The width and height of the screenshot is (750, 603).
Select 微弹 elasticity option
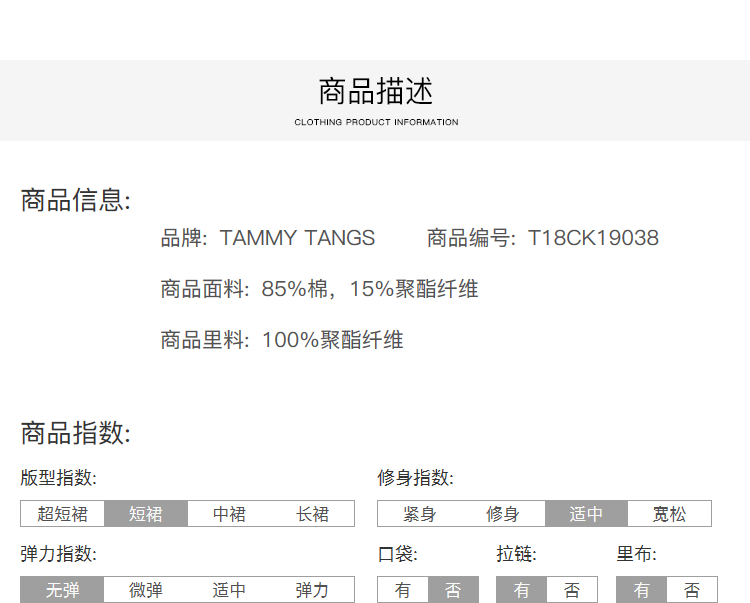point(146,590)
